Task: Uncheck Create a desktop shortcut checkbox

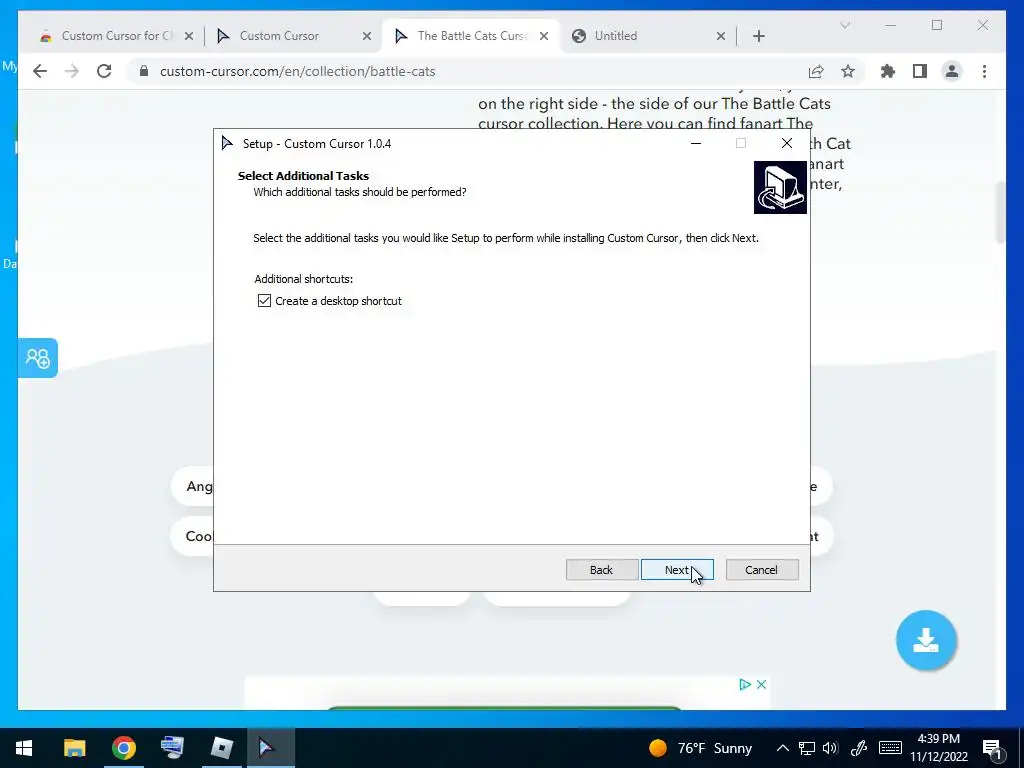Action: (264, 300)
